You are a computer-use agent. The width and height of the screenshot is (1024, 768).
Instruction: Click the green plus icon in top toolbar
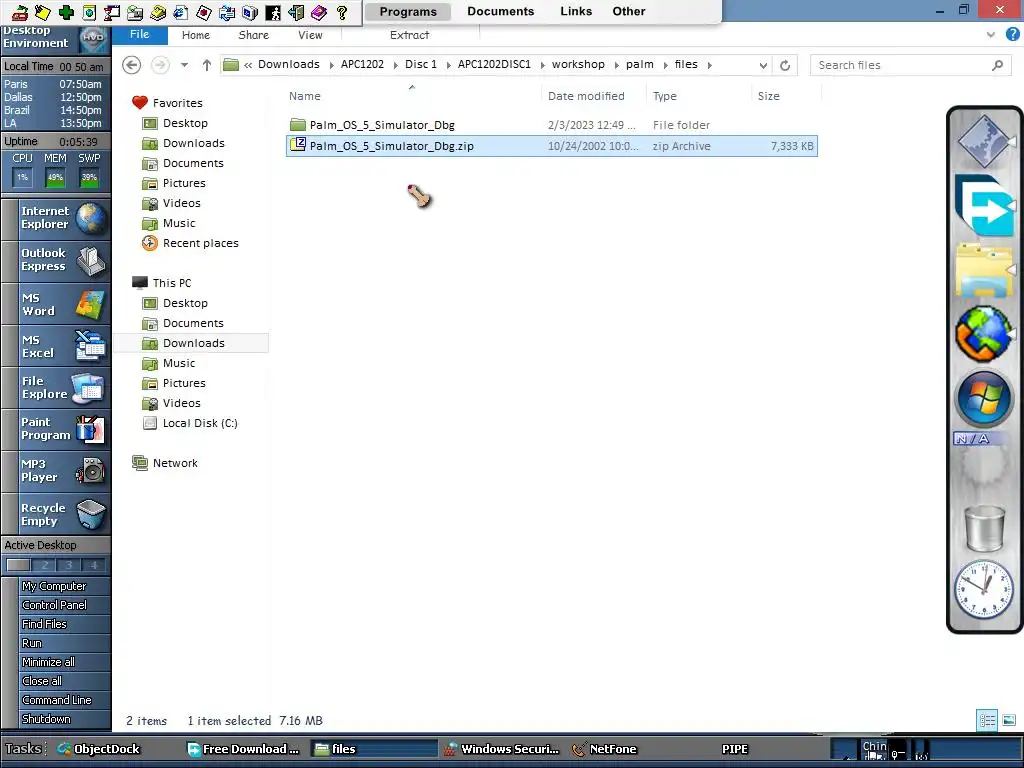coord(66,12)
